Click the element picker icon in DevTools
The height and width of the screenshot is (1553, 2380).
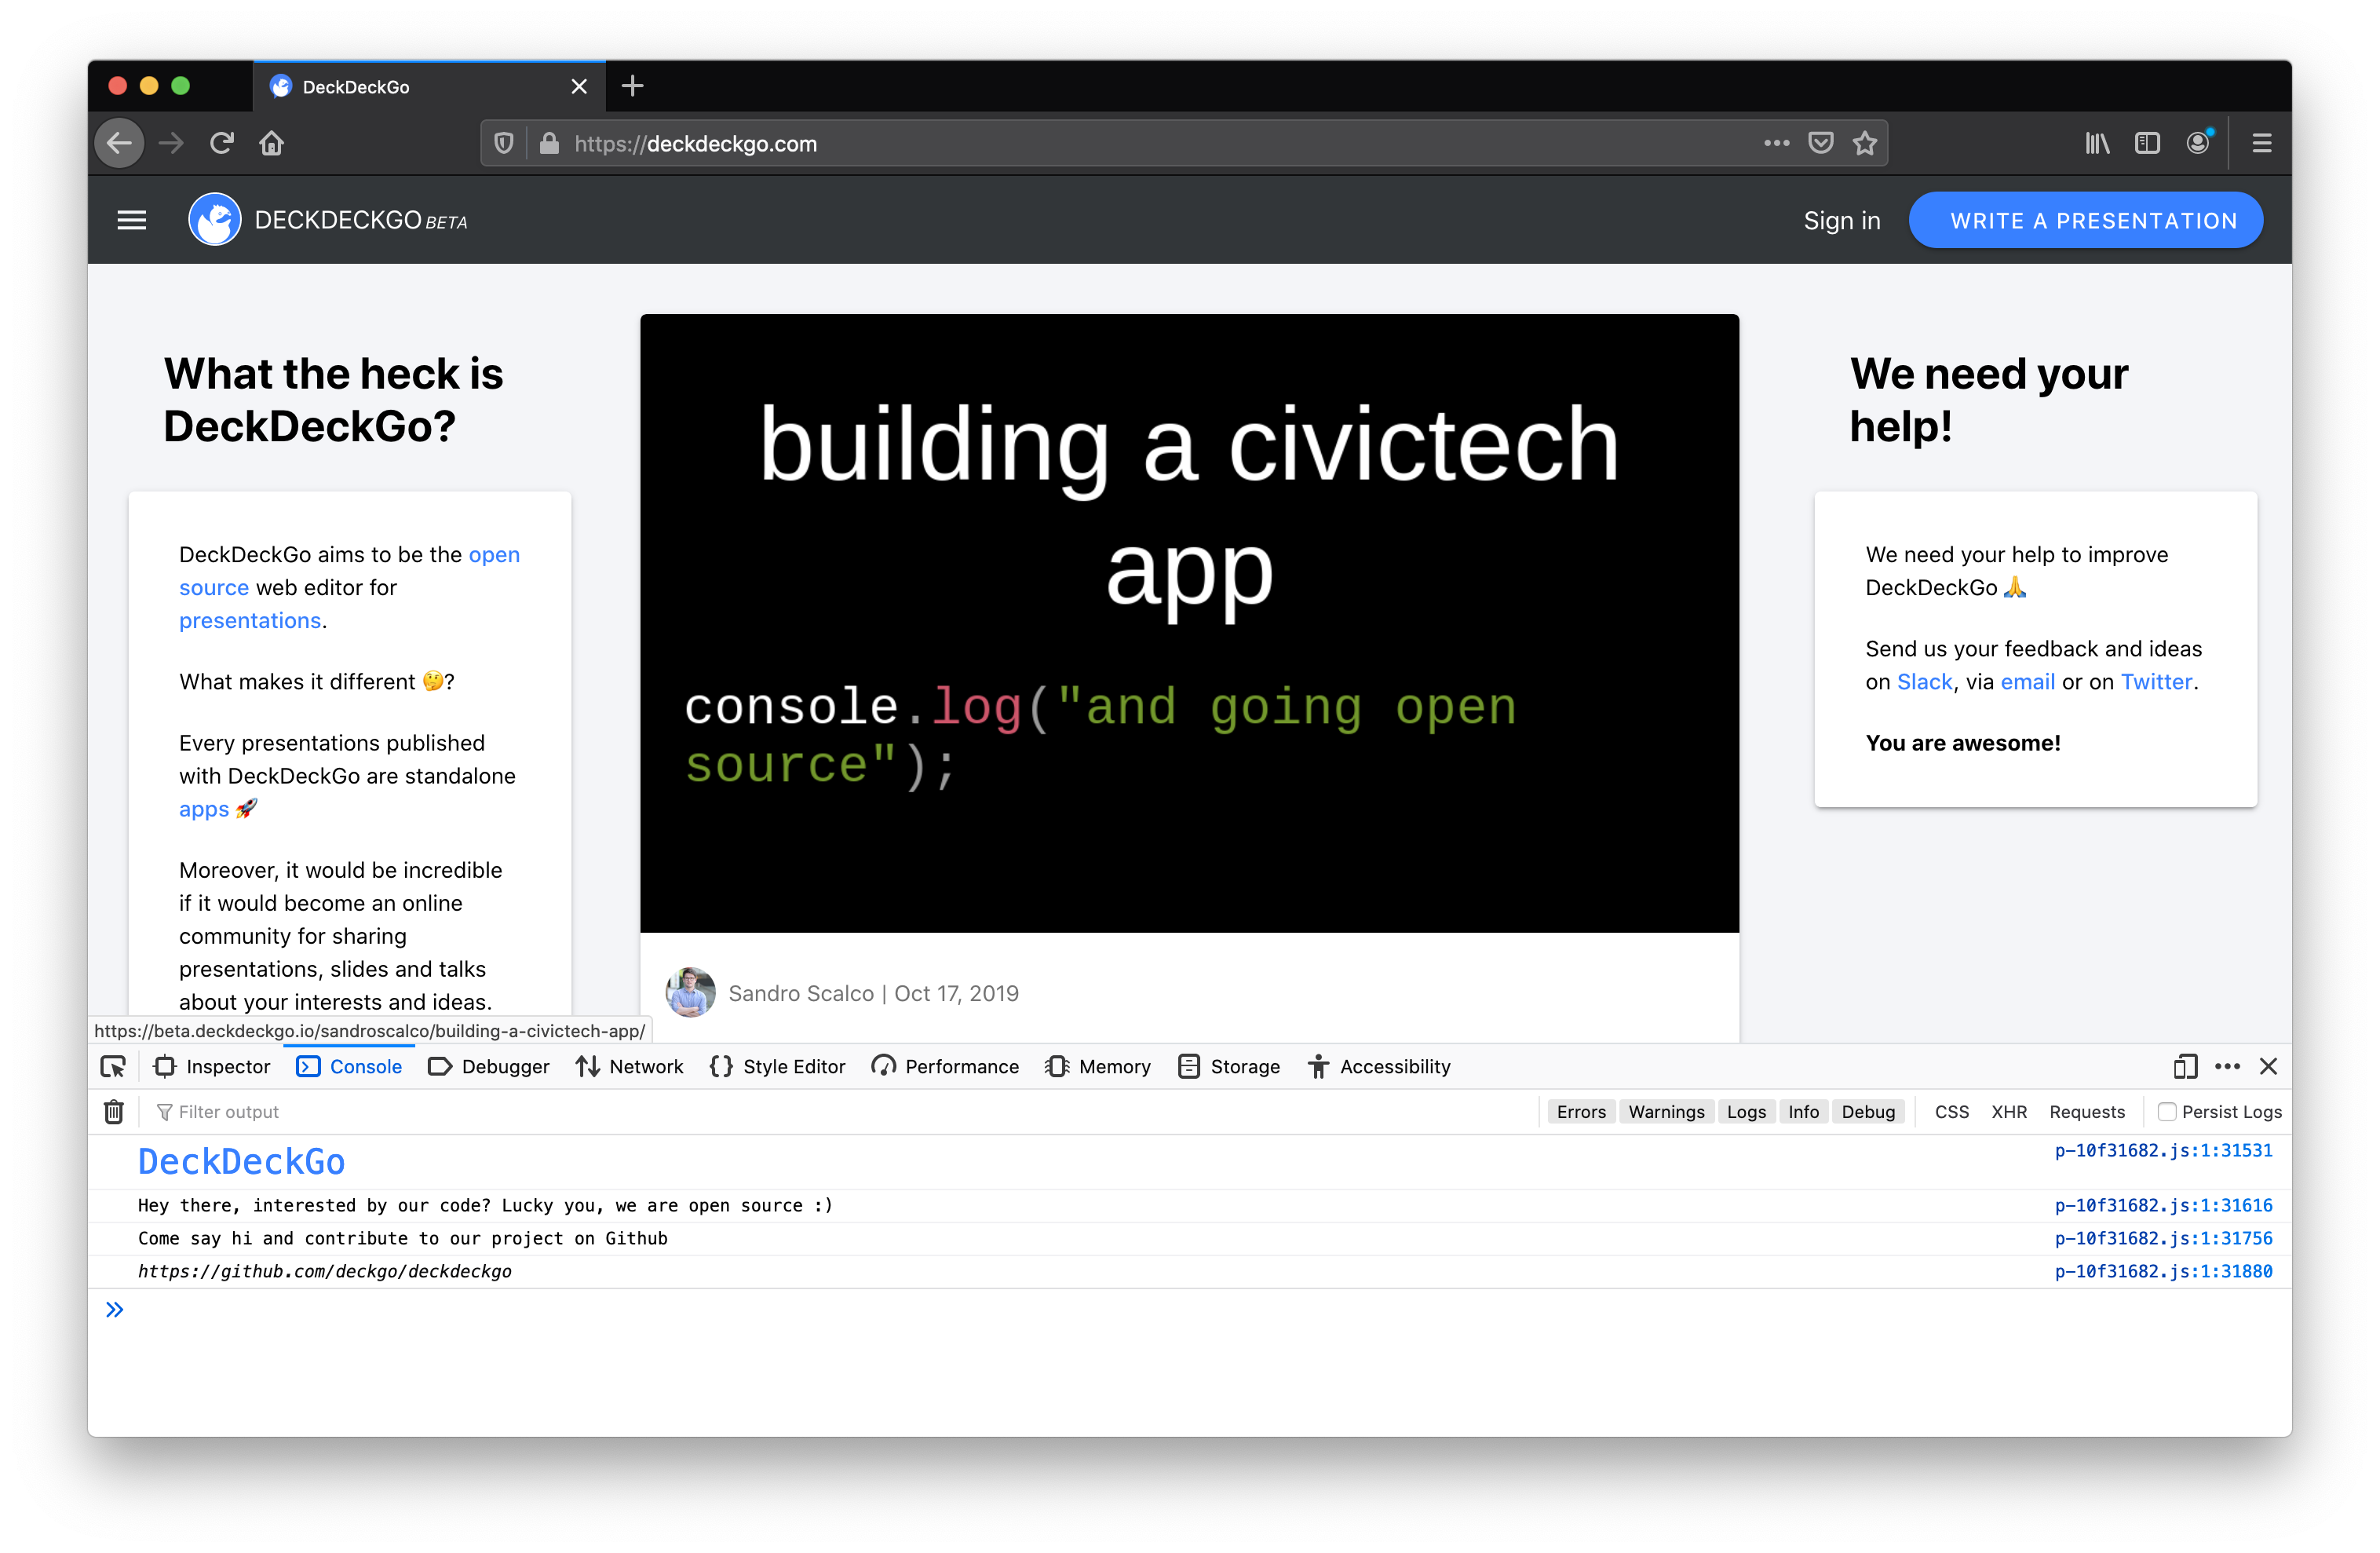click(x=113, y=1066)
